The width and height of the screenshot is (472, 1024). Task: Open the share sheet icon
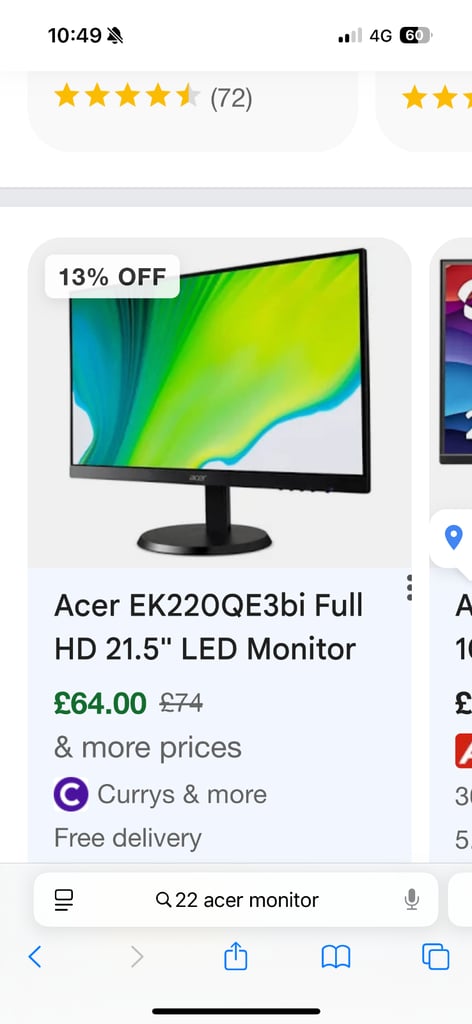pyautogui.click(x=236, y=955)
